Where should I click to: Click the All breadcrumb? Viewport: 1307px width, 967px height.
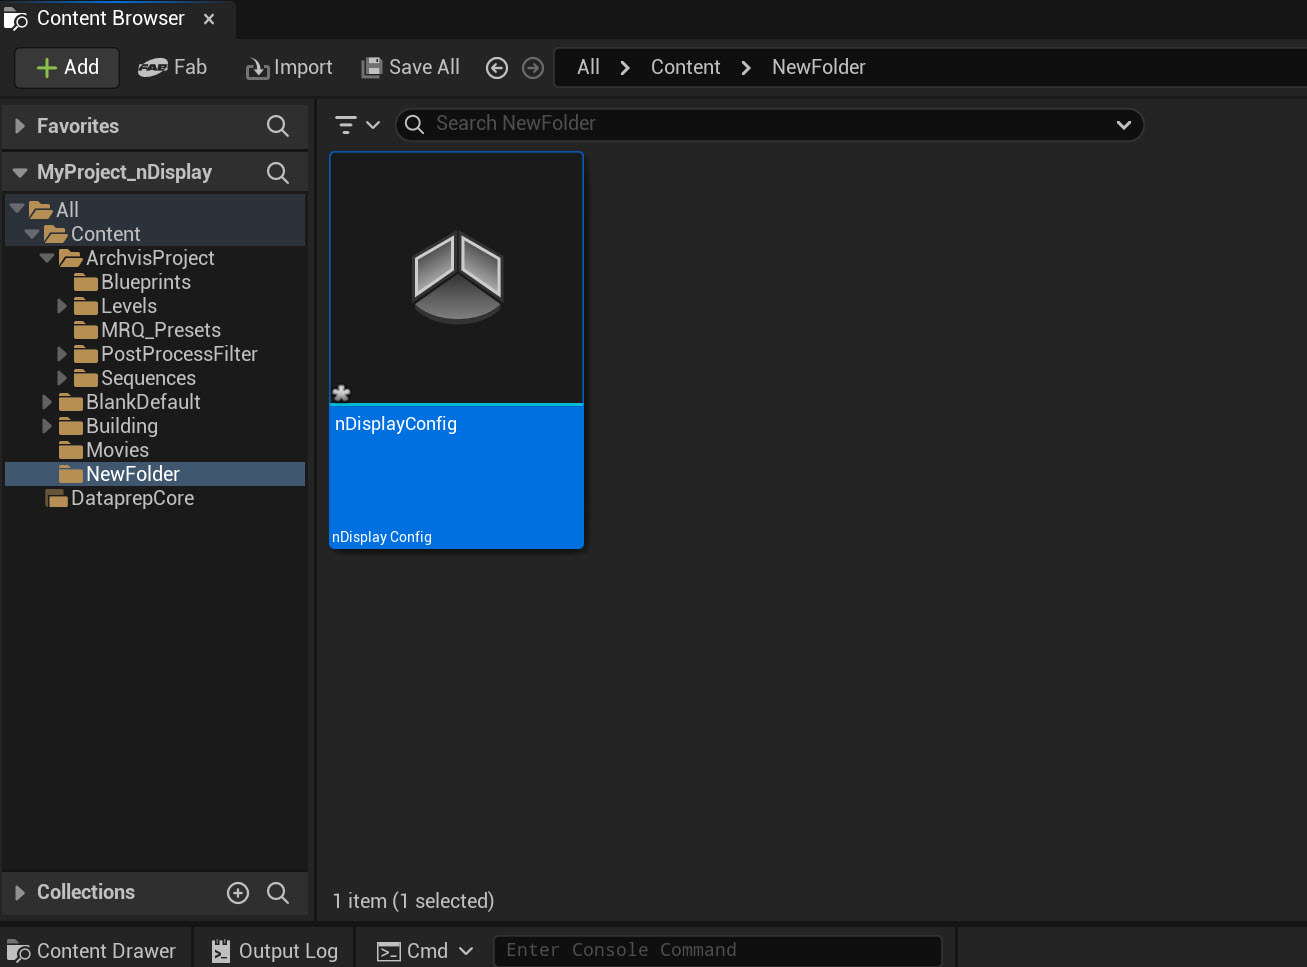coord(588,67)
